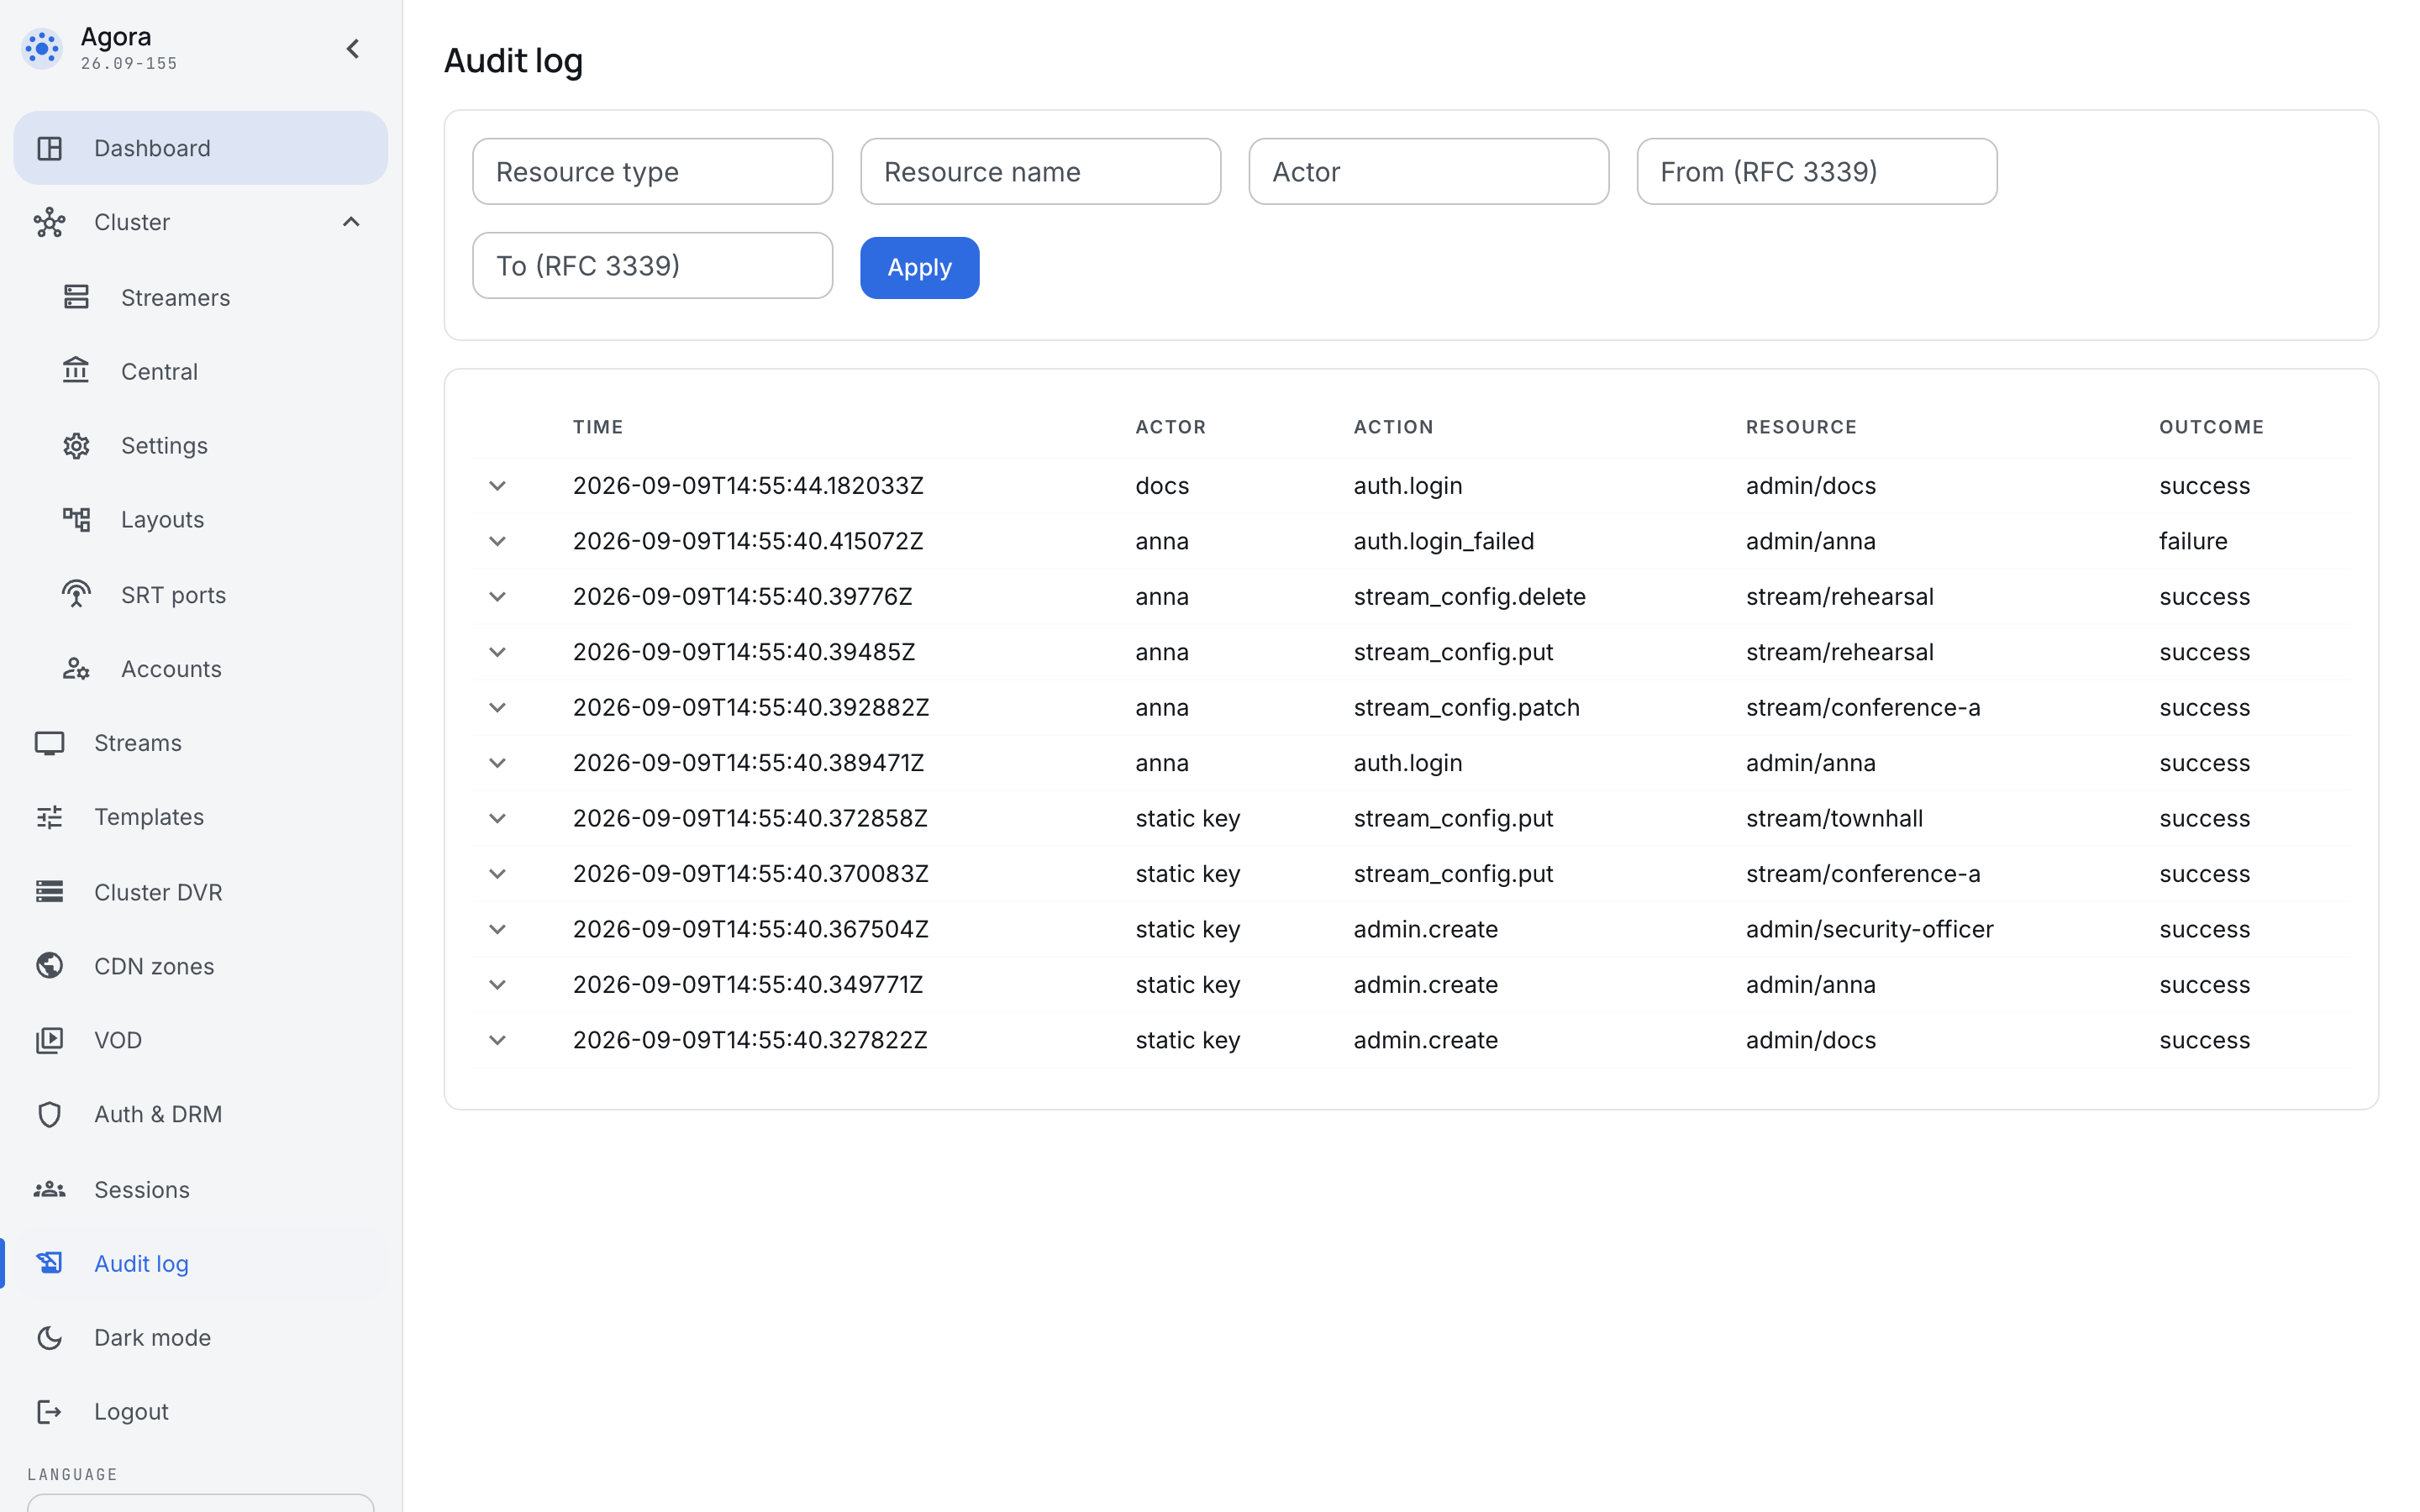
Task: Click the SRT ports antenna icon
Action: pos(77,594)
